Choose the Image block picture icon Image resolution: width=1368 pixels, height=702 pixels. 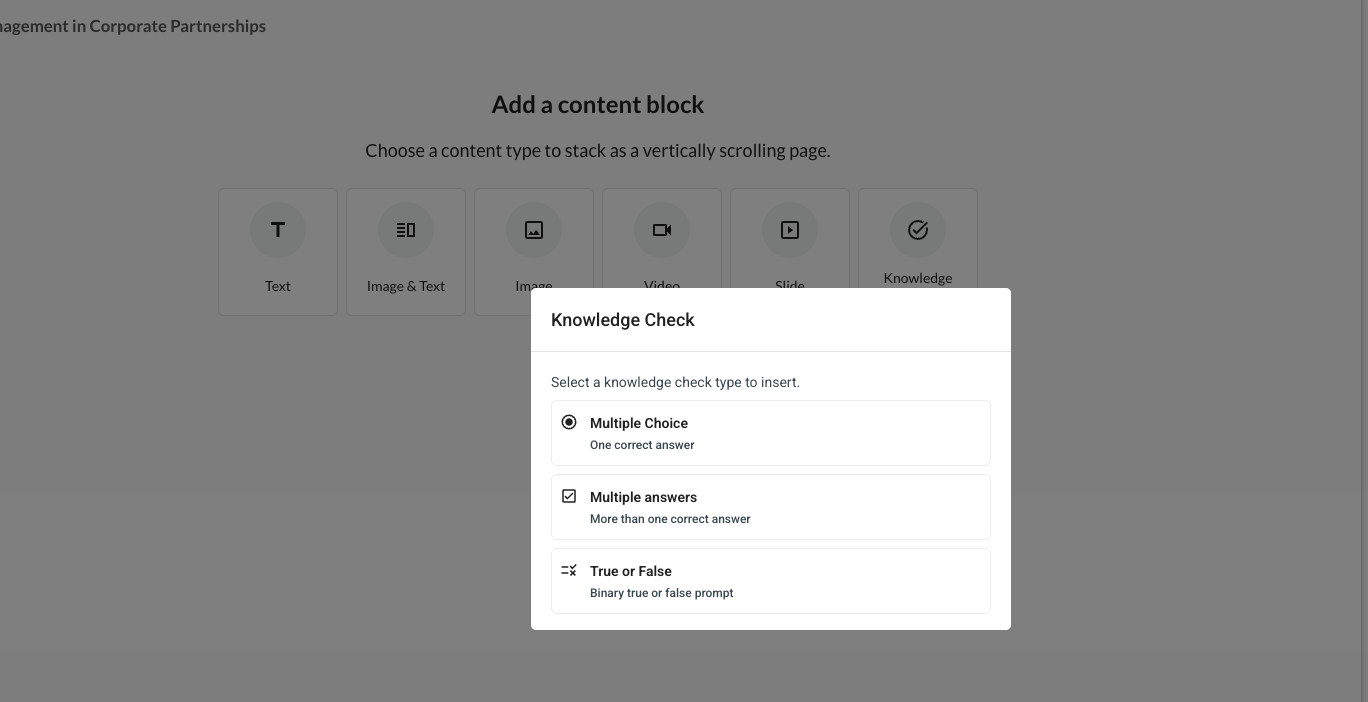pos(534,230)
